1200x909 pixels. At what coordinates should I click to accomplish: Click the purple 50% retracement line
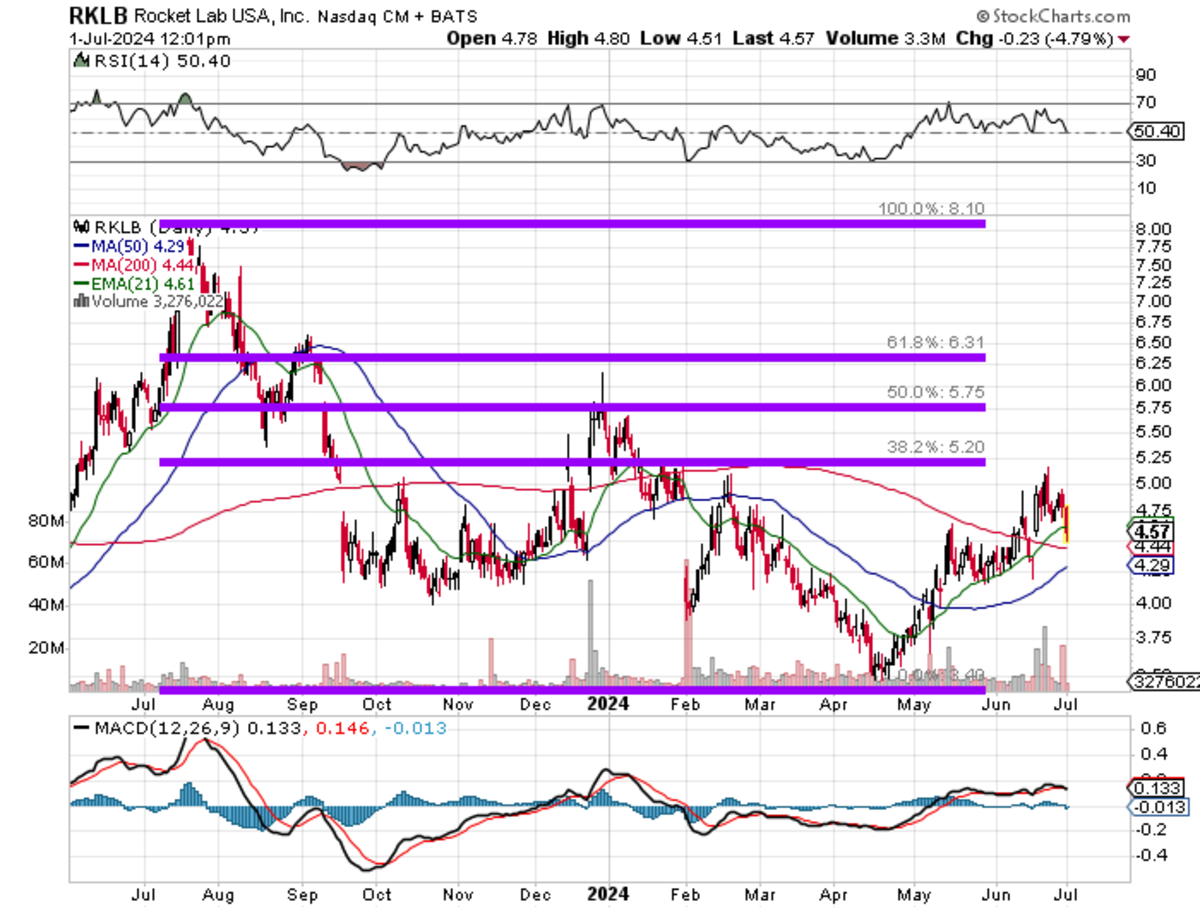click(x=572, y=408)
